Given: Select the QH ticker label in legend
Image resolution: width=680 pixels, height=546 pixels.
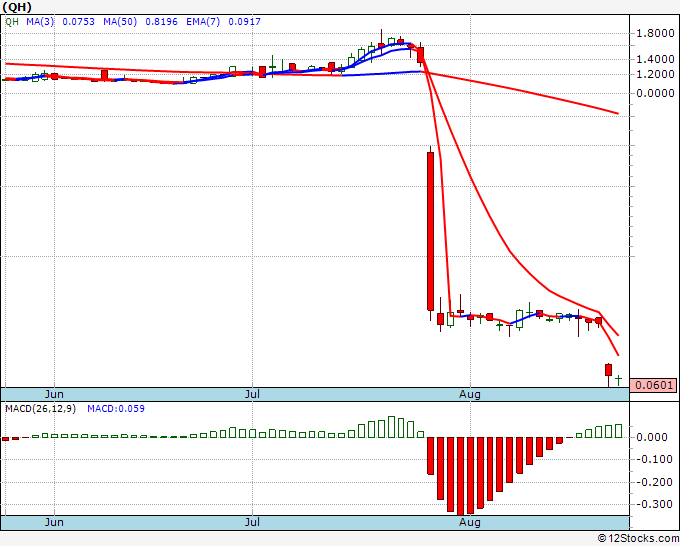Looking at the screenshot, I should point(12,21).
